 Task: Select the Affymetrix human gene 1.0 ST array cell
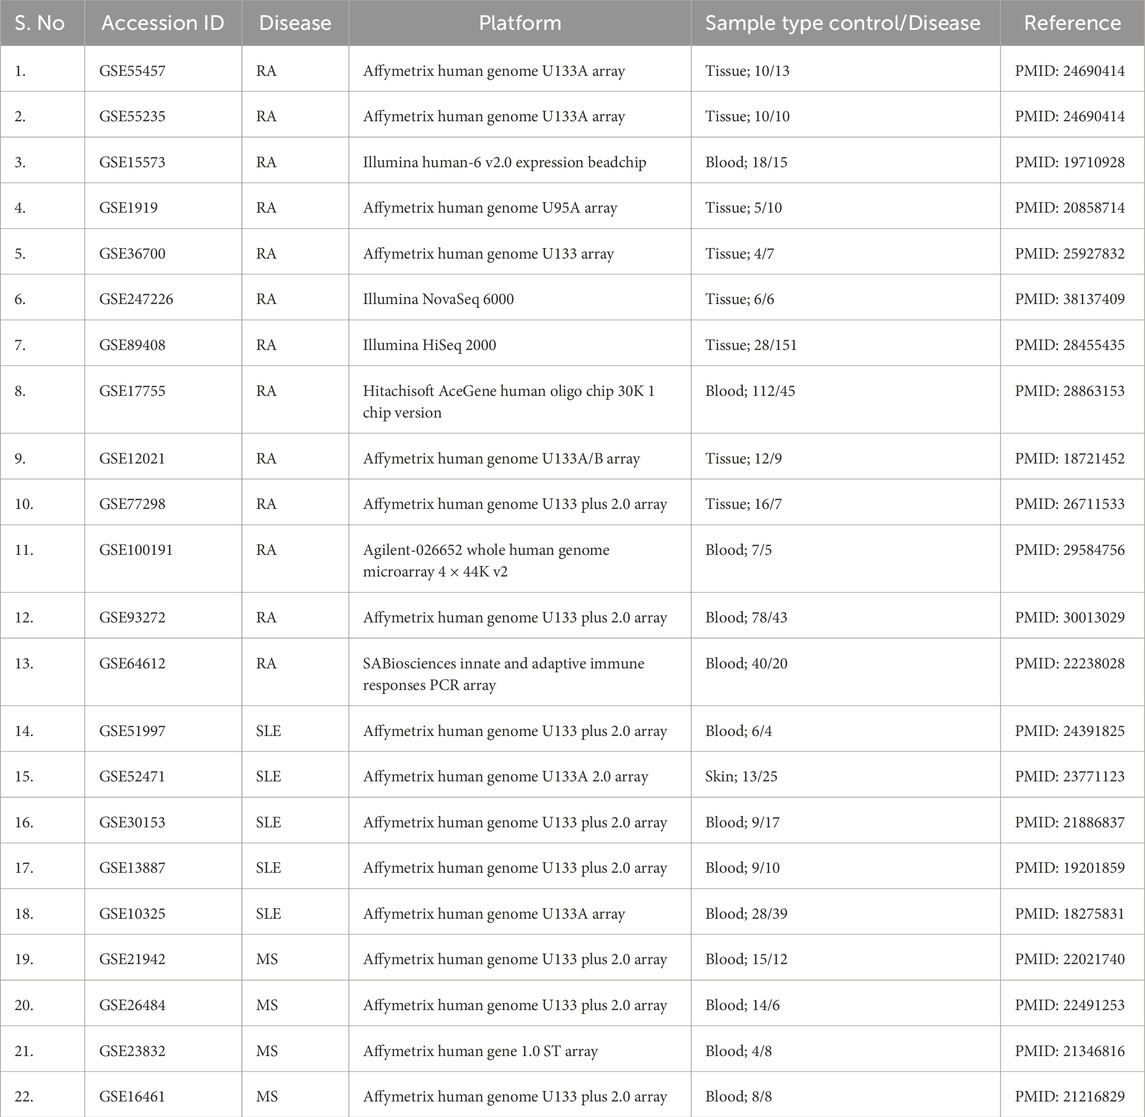(483, 1050)
